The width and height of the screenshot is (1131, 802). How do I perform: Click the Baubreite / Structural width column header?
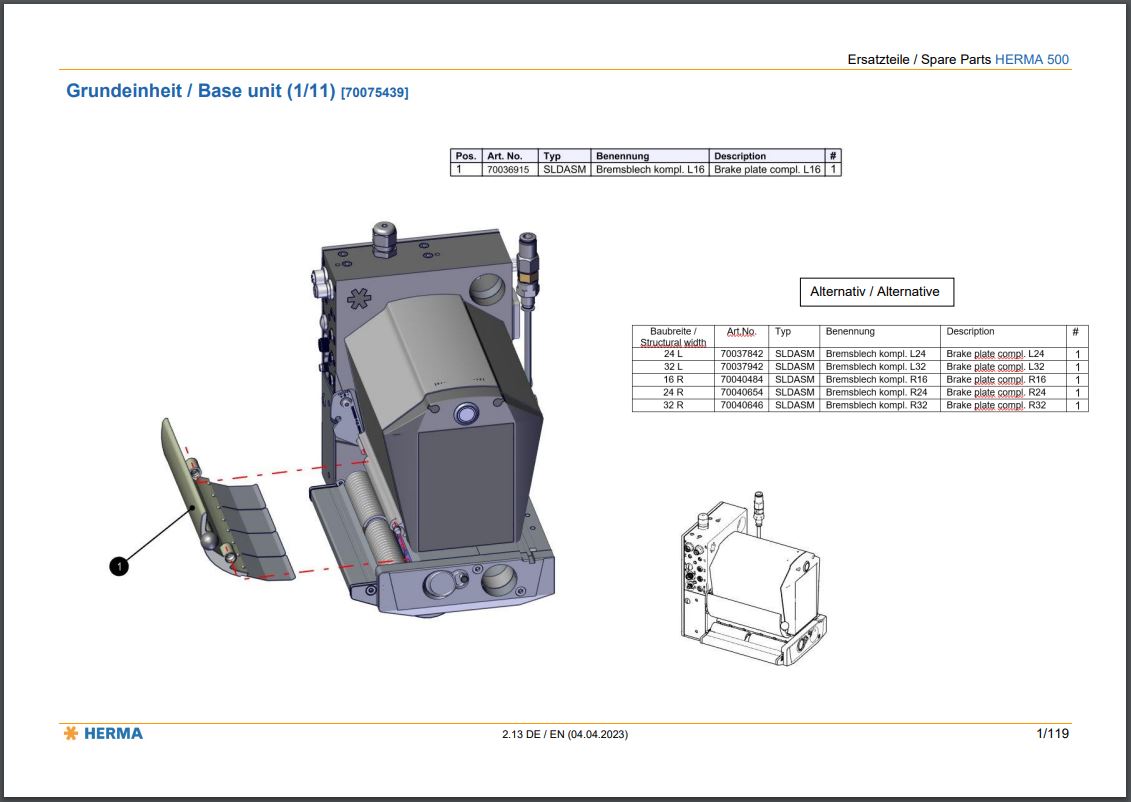673,336
